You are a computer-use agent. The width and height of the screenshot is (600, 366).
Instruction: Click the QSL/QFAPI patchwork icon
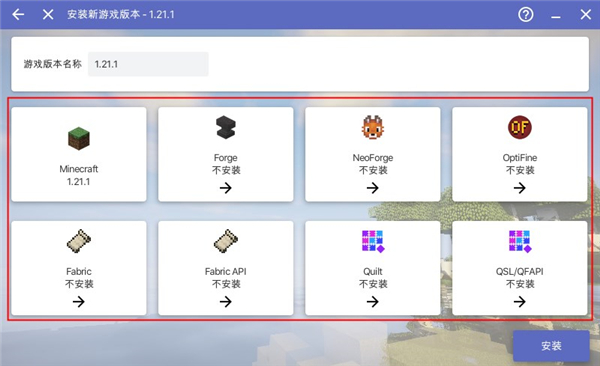(520, 241)
